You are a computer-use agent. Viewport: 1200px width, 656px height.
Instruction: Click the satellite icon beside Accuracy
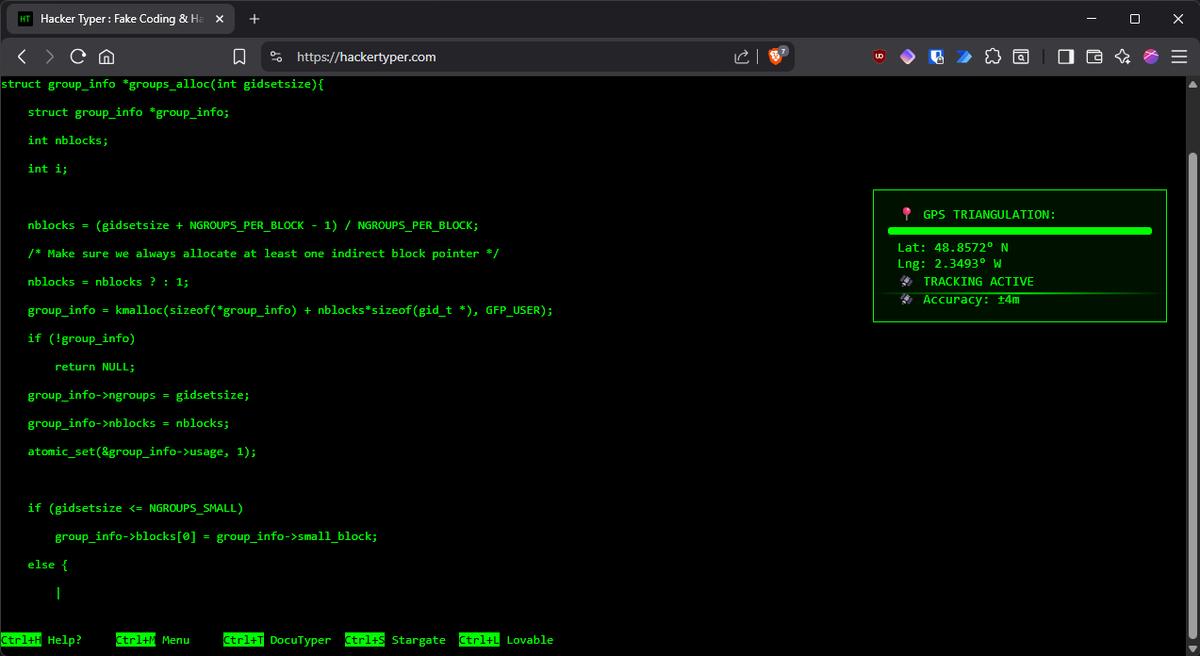point(906,300)
